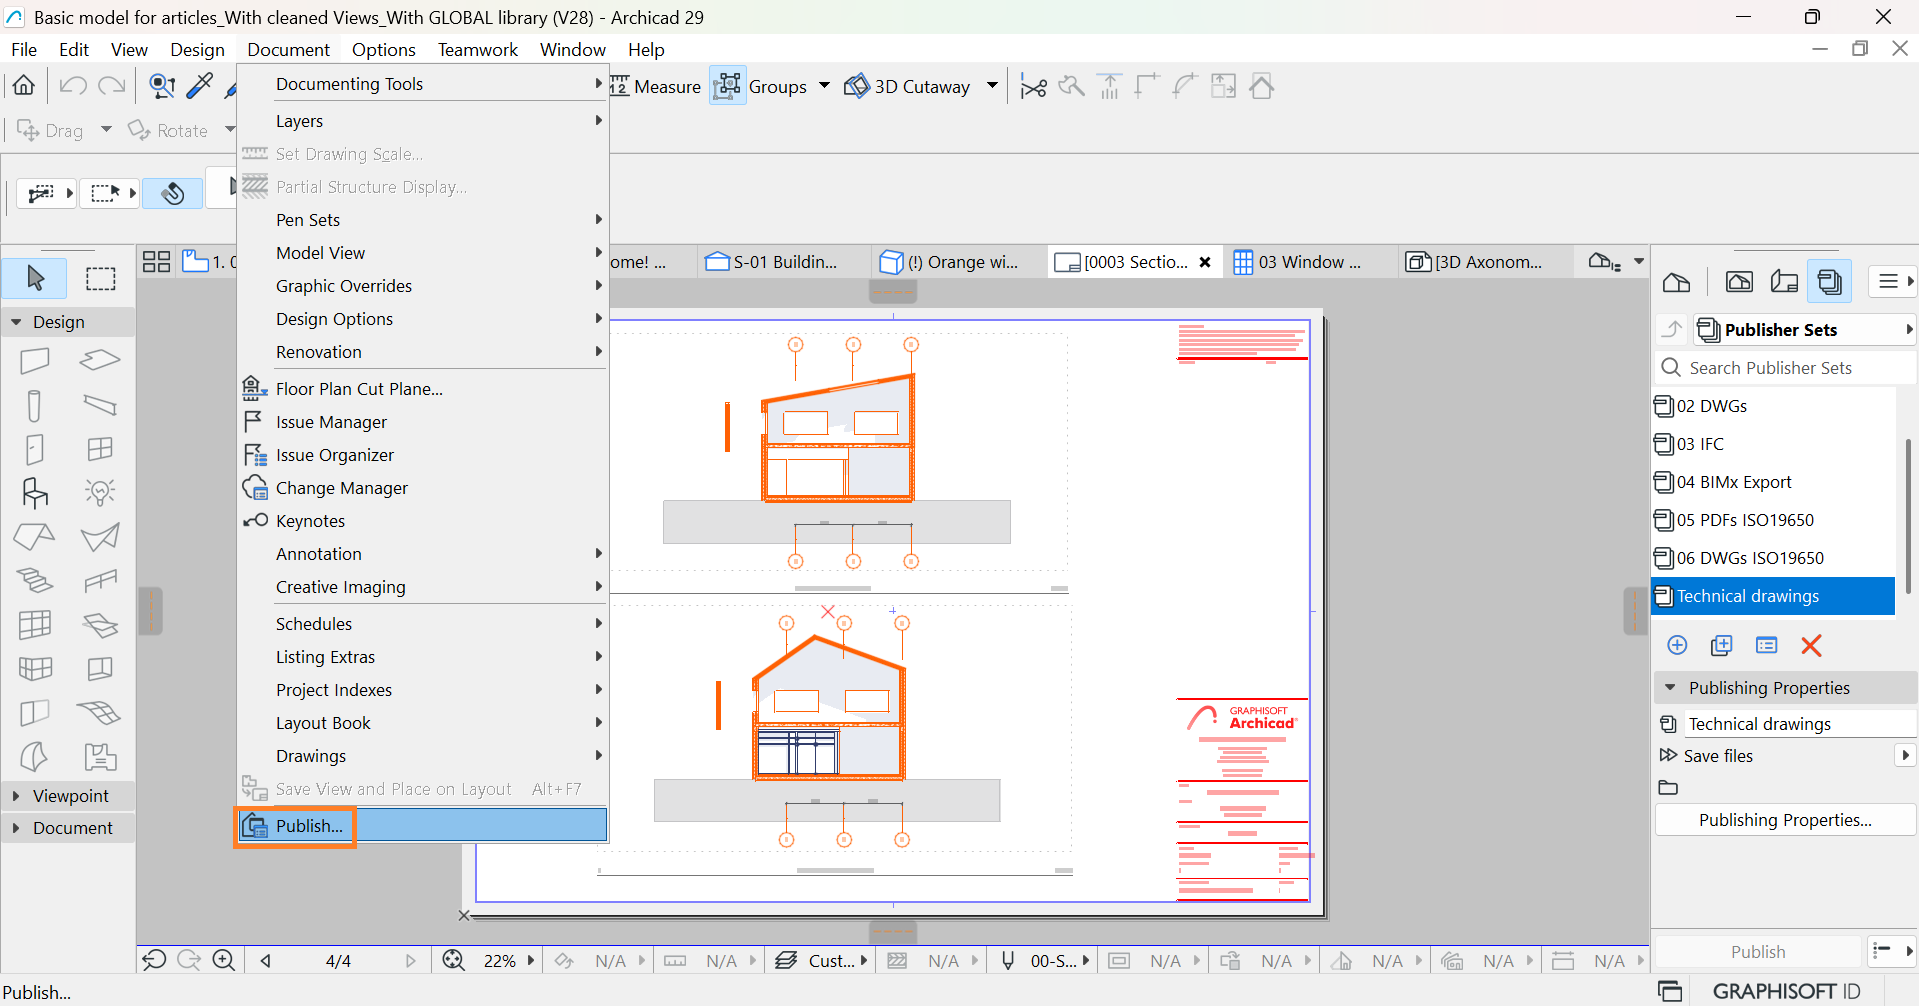The image size is (1919, 1006).
Task: Click the Groups icon
Action: pos(728,86)
